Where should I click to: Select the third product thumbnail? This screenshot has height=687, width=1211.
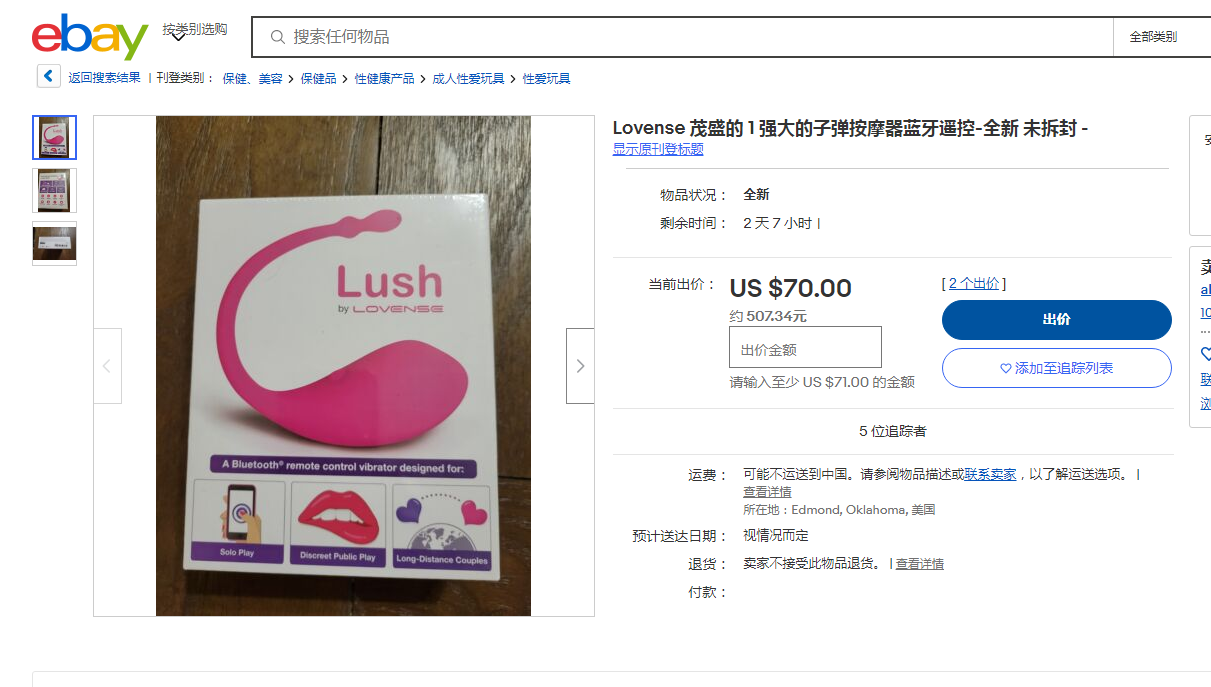pos(54,243)
